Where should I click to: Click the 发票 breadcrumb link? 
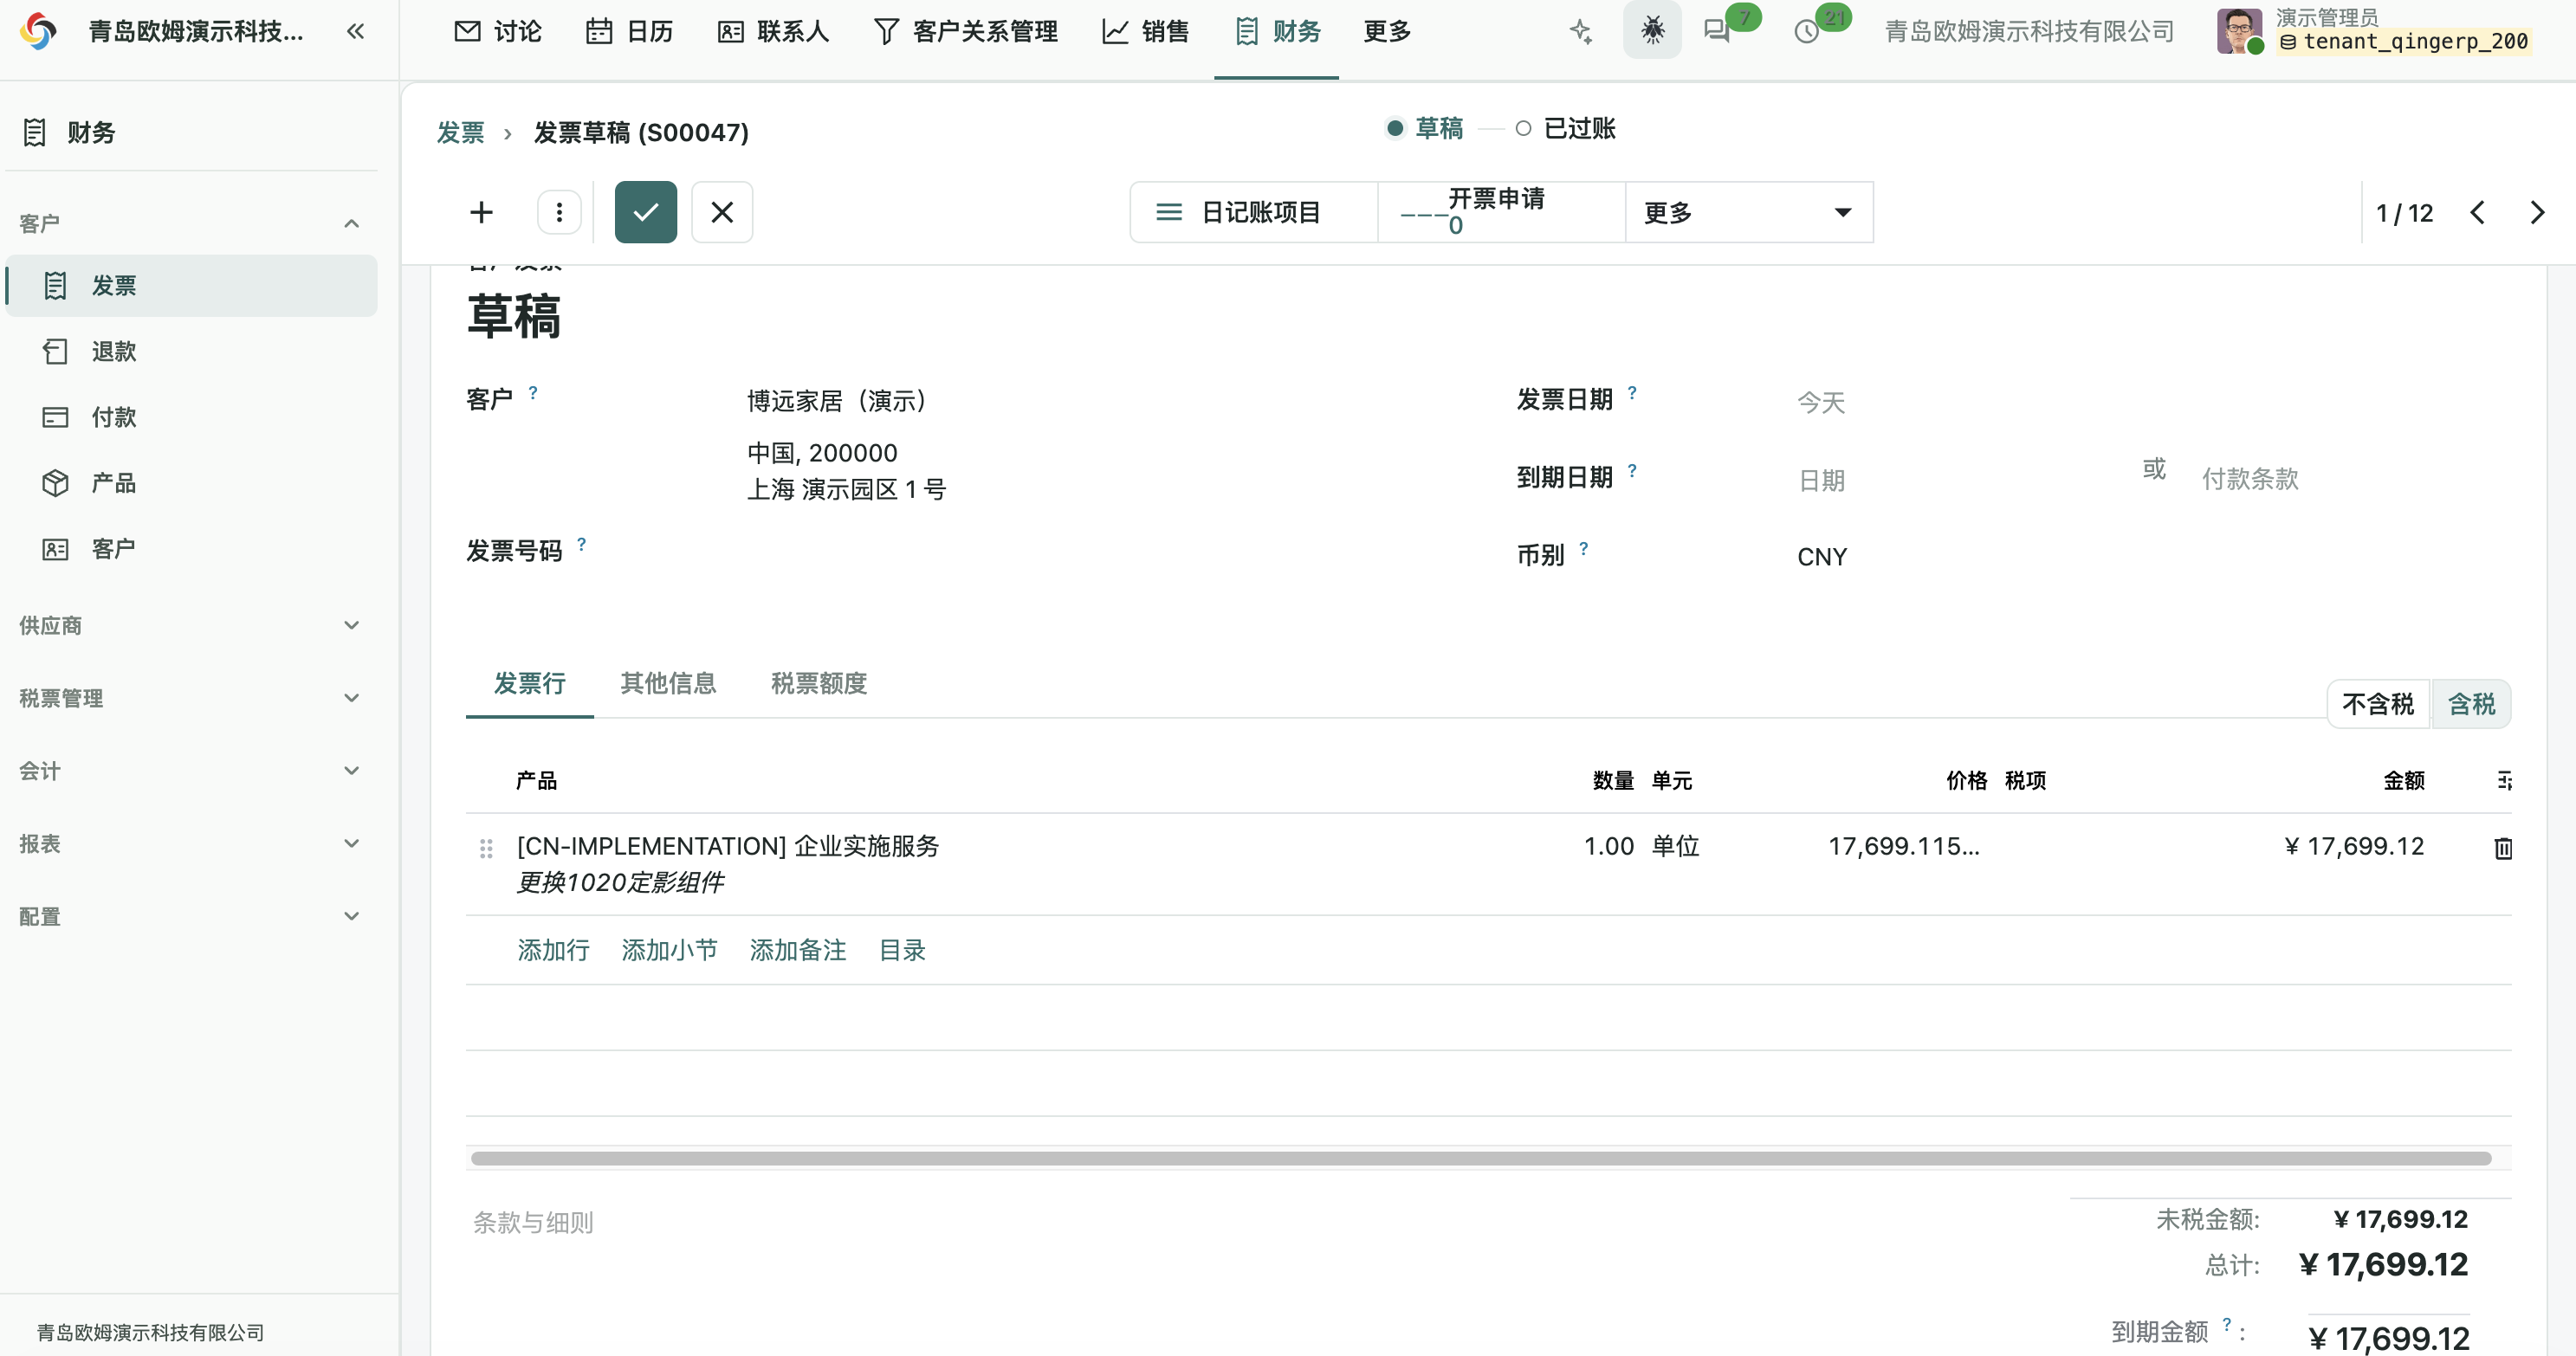(460, 132)
